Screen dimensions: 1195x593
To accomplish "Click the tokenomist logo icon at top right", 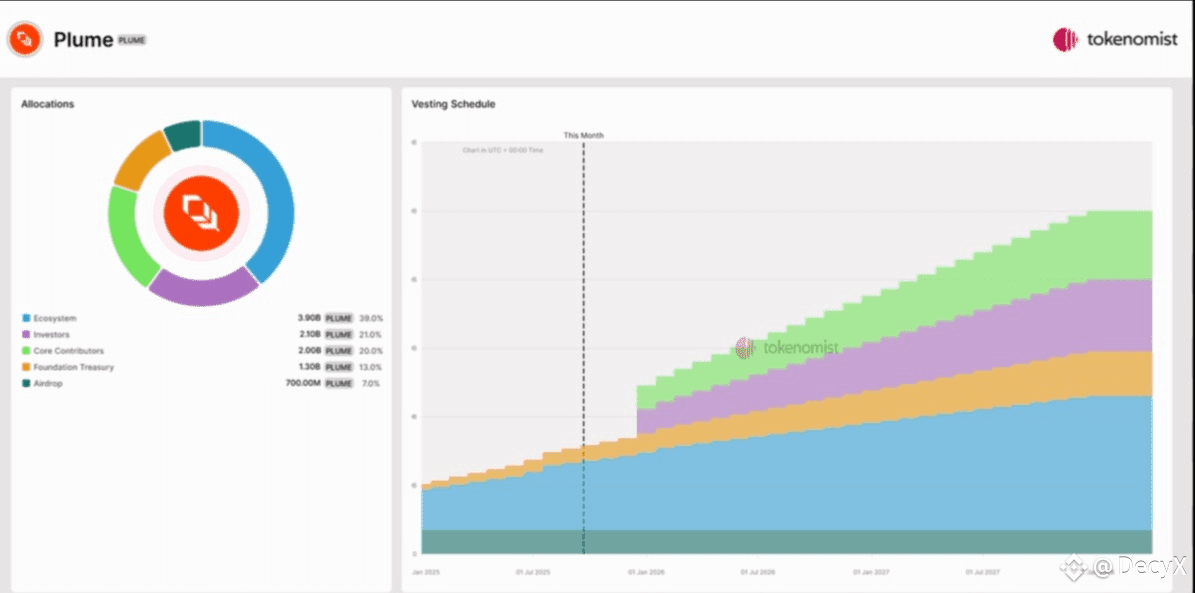I will click(1065, 40).
